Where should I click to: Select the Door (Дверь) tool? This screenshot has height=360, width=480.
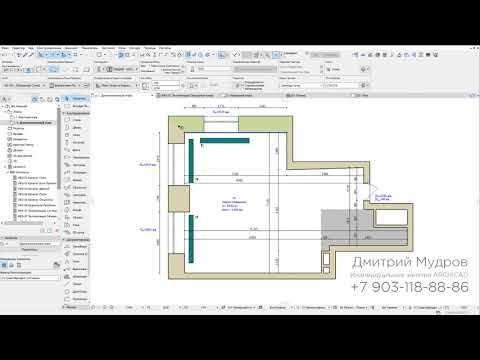[76, 128]
